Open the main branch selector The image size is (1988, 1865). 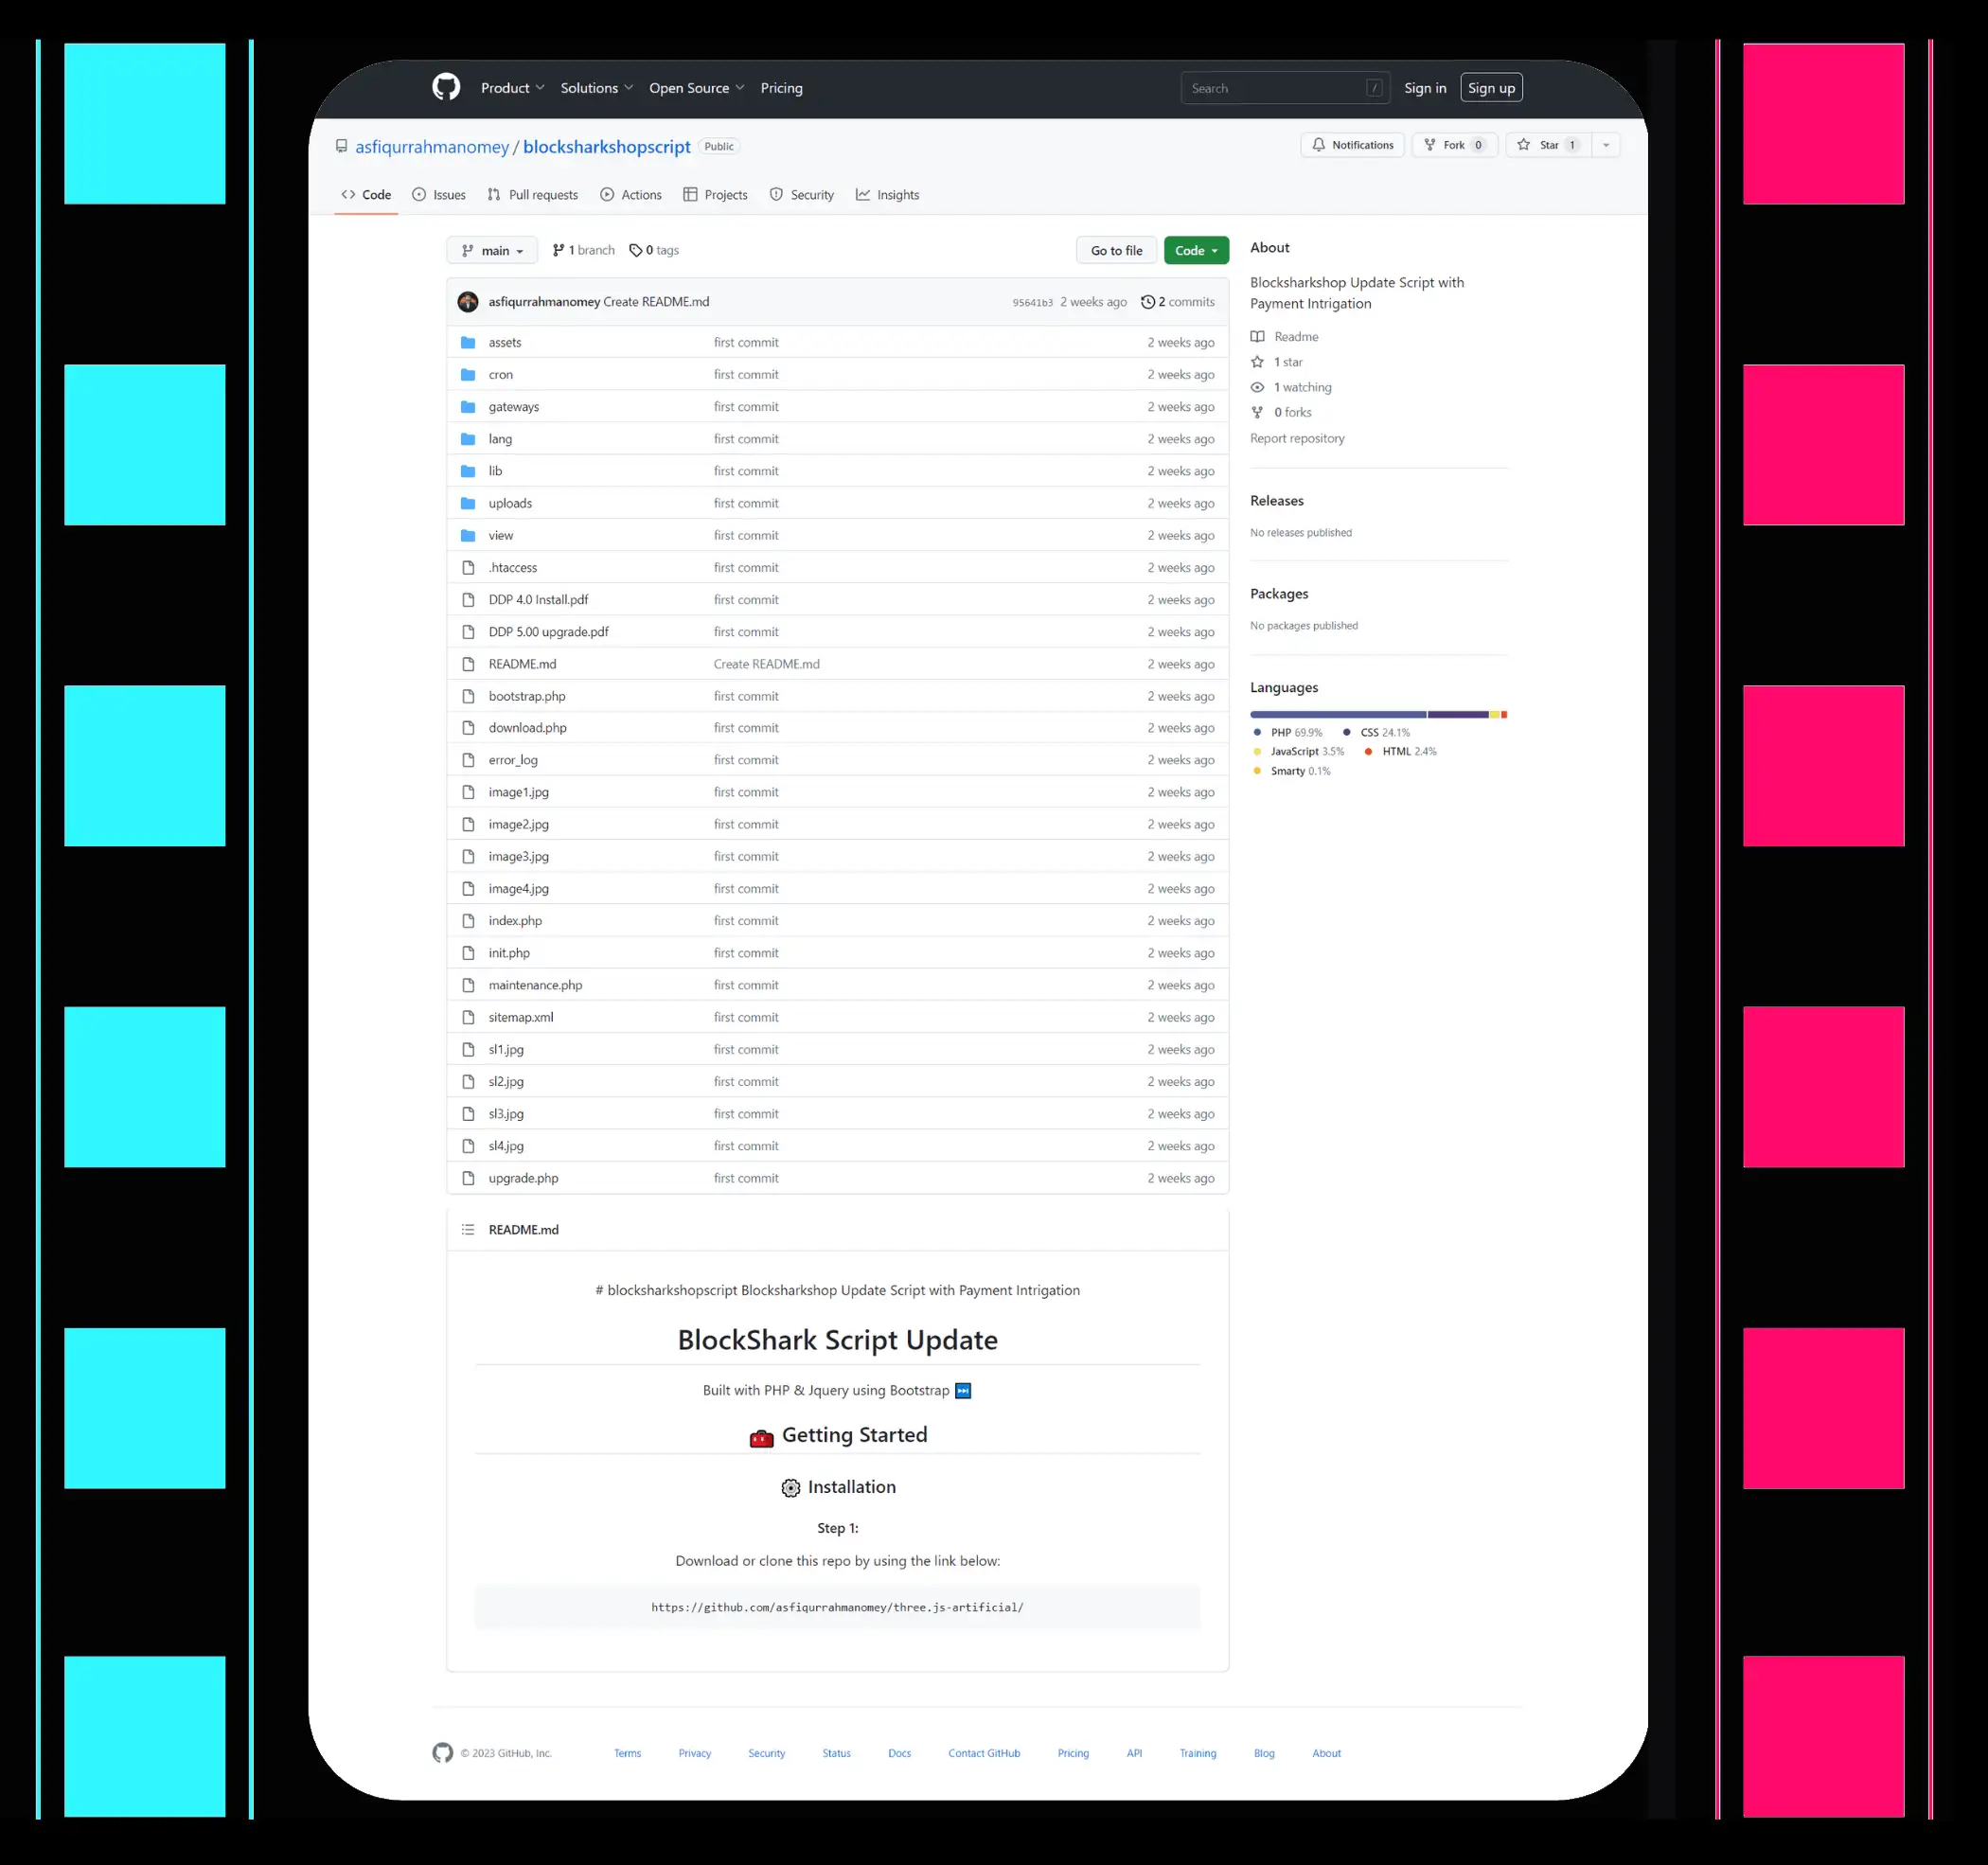492,250
